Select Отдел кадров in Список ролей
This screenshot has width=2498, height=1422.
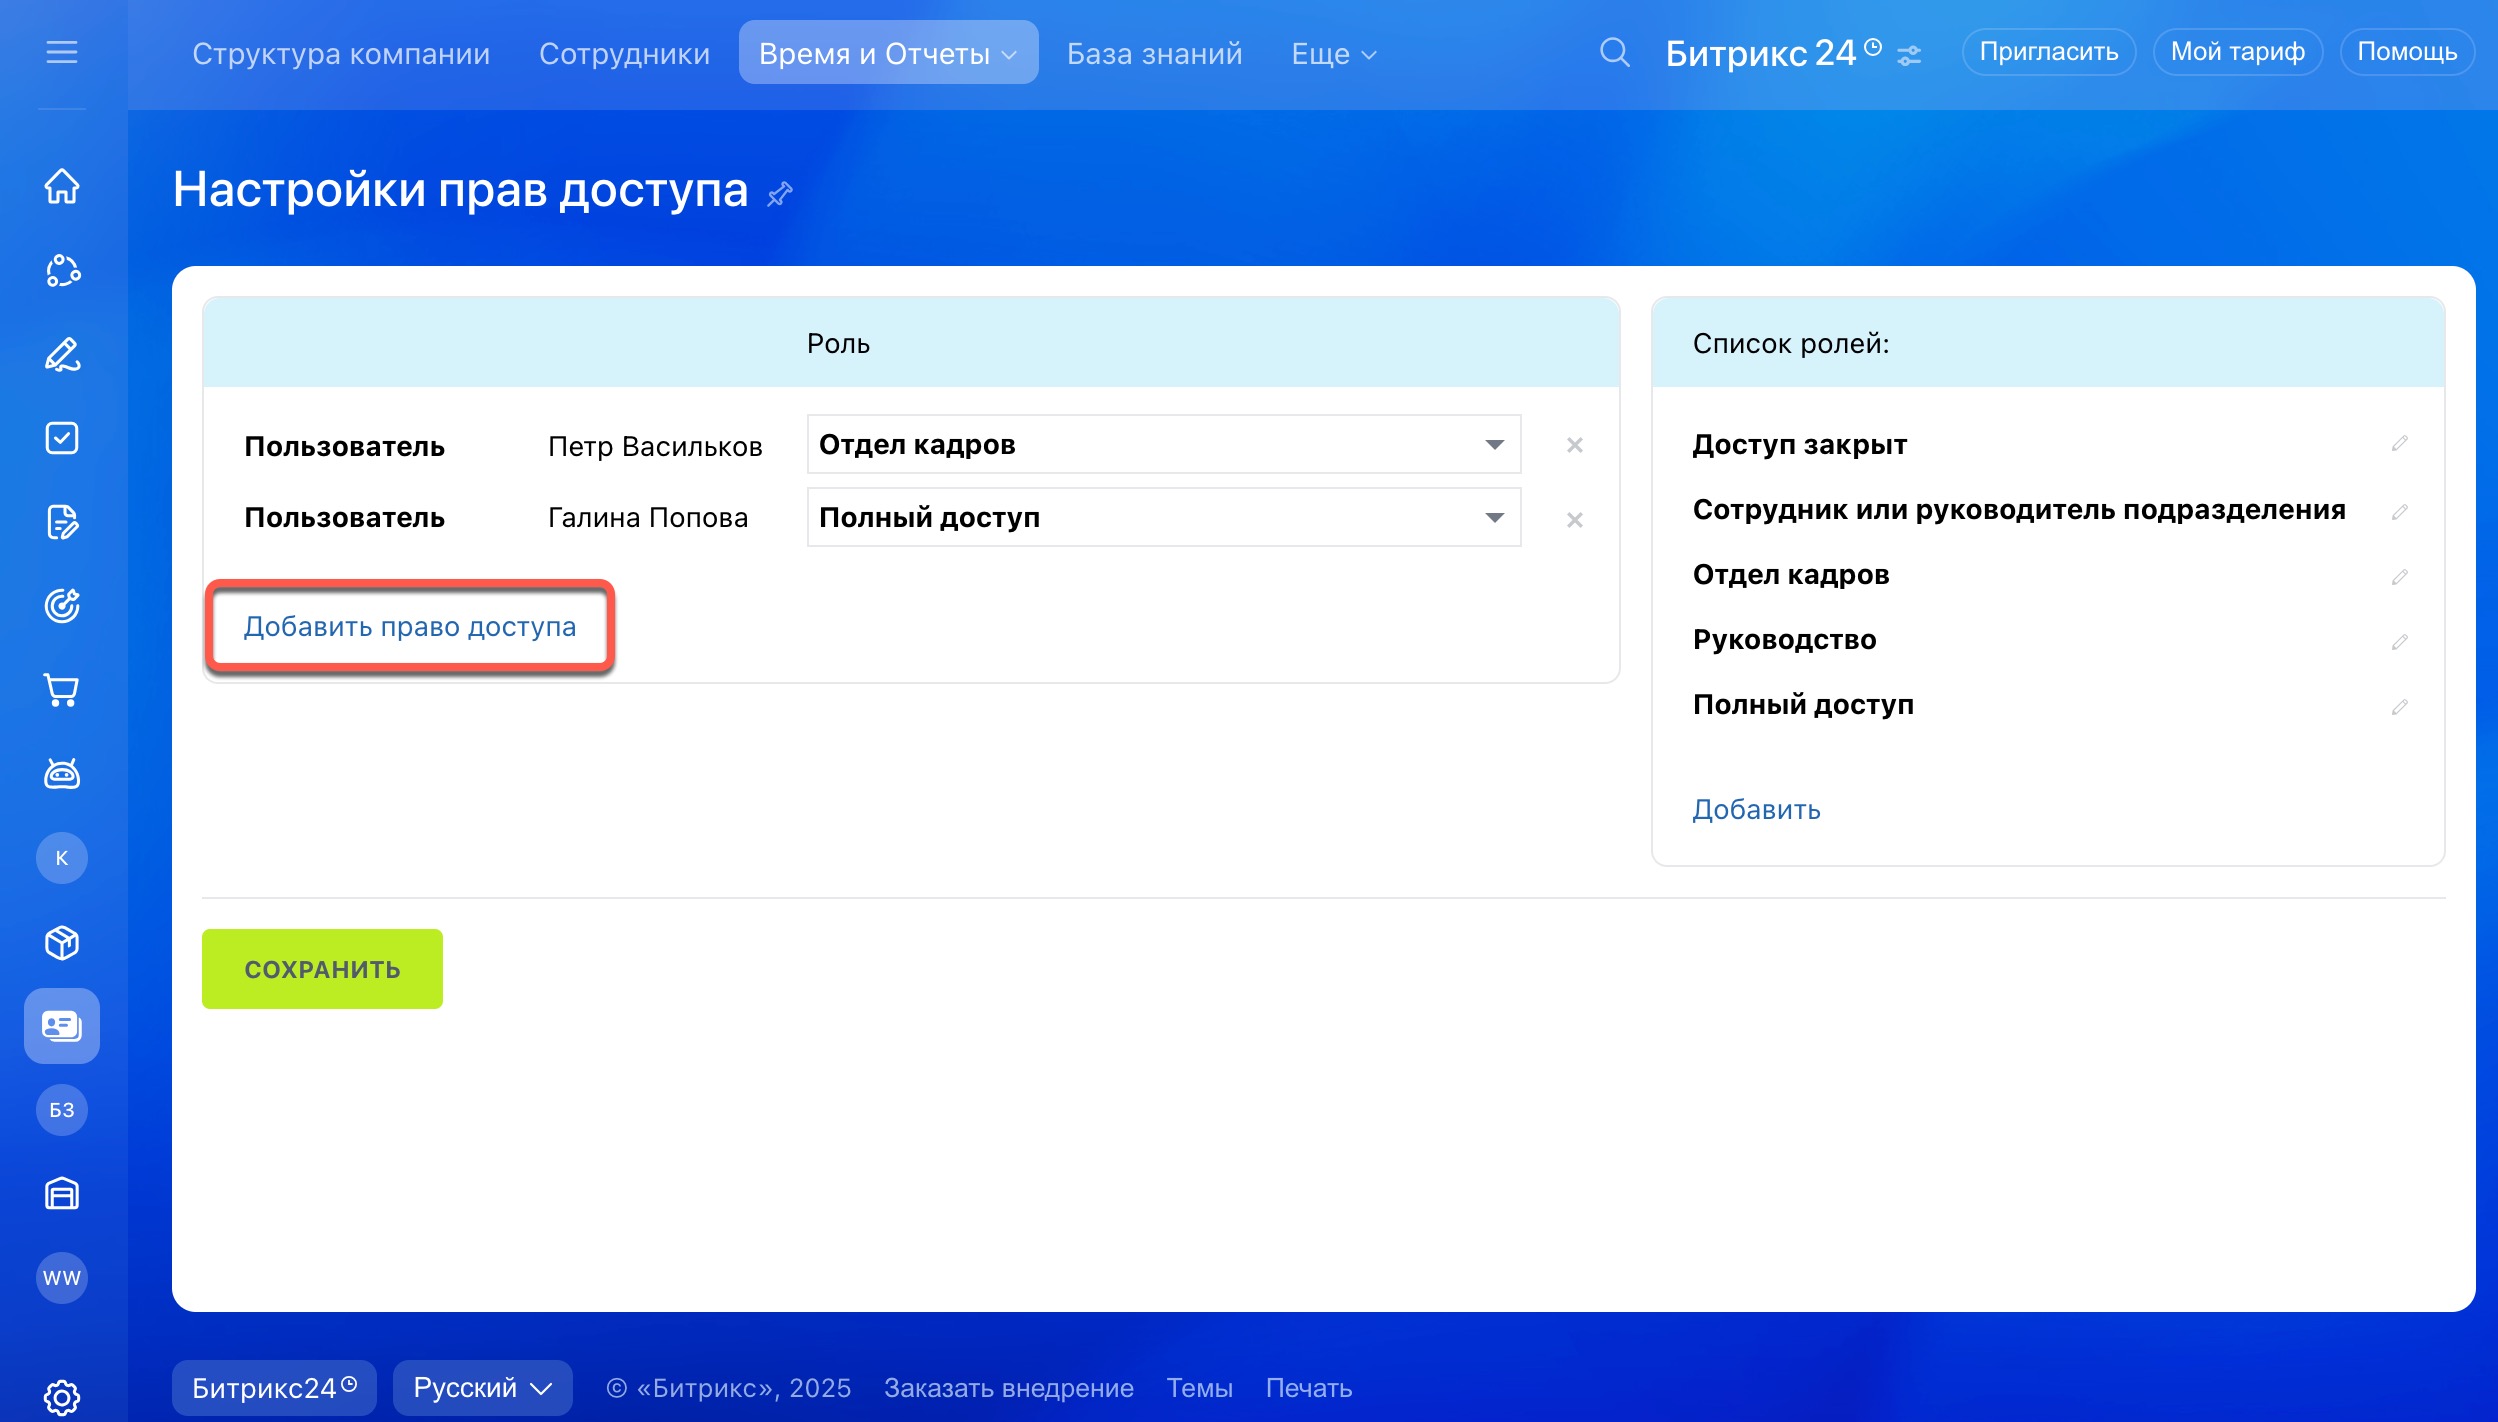point(1790,575)
